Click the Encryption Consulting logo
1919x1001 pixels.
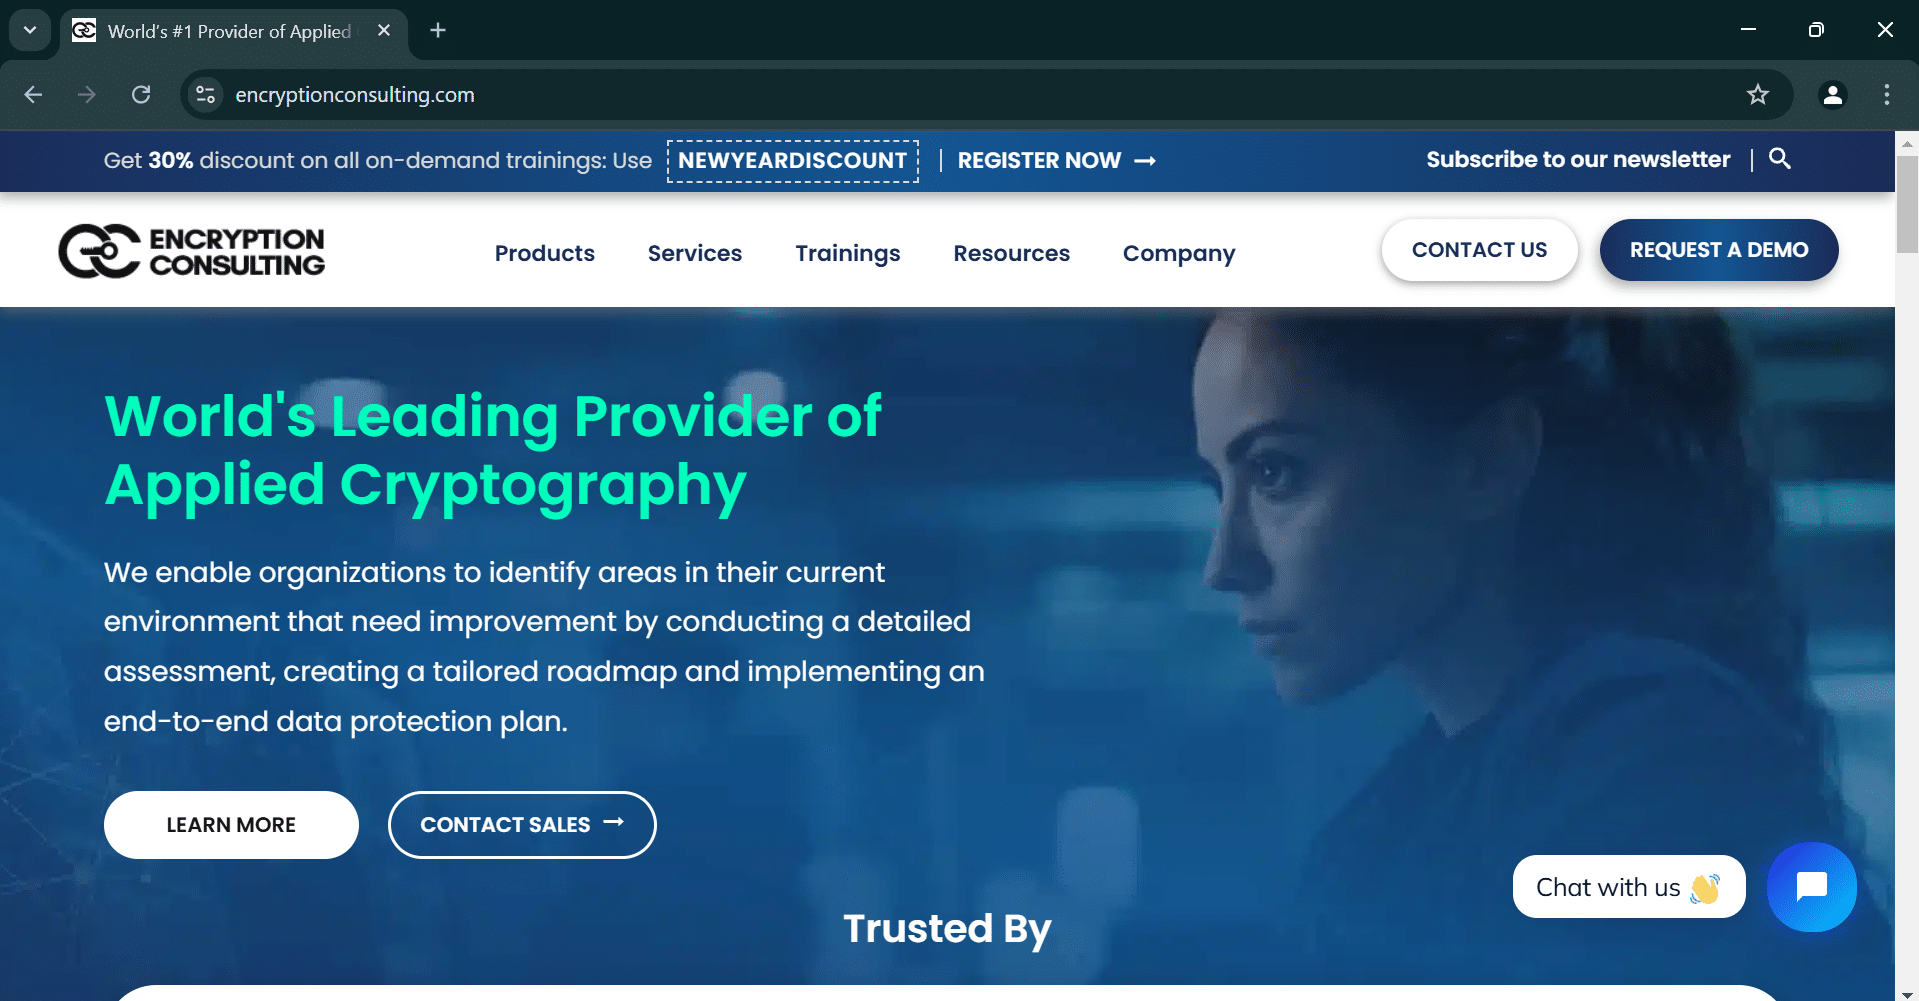tap(192, 251)
